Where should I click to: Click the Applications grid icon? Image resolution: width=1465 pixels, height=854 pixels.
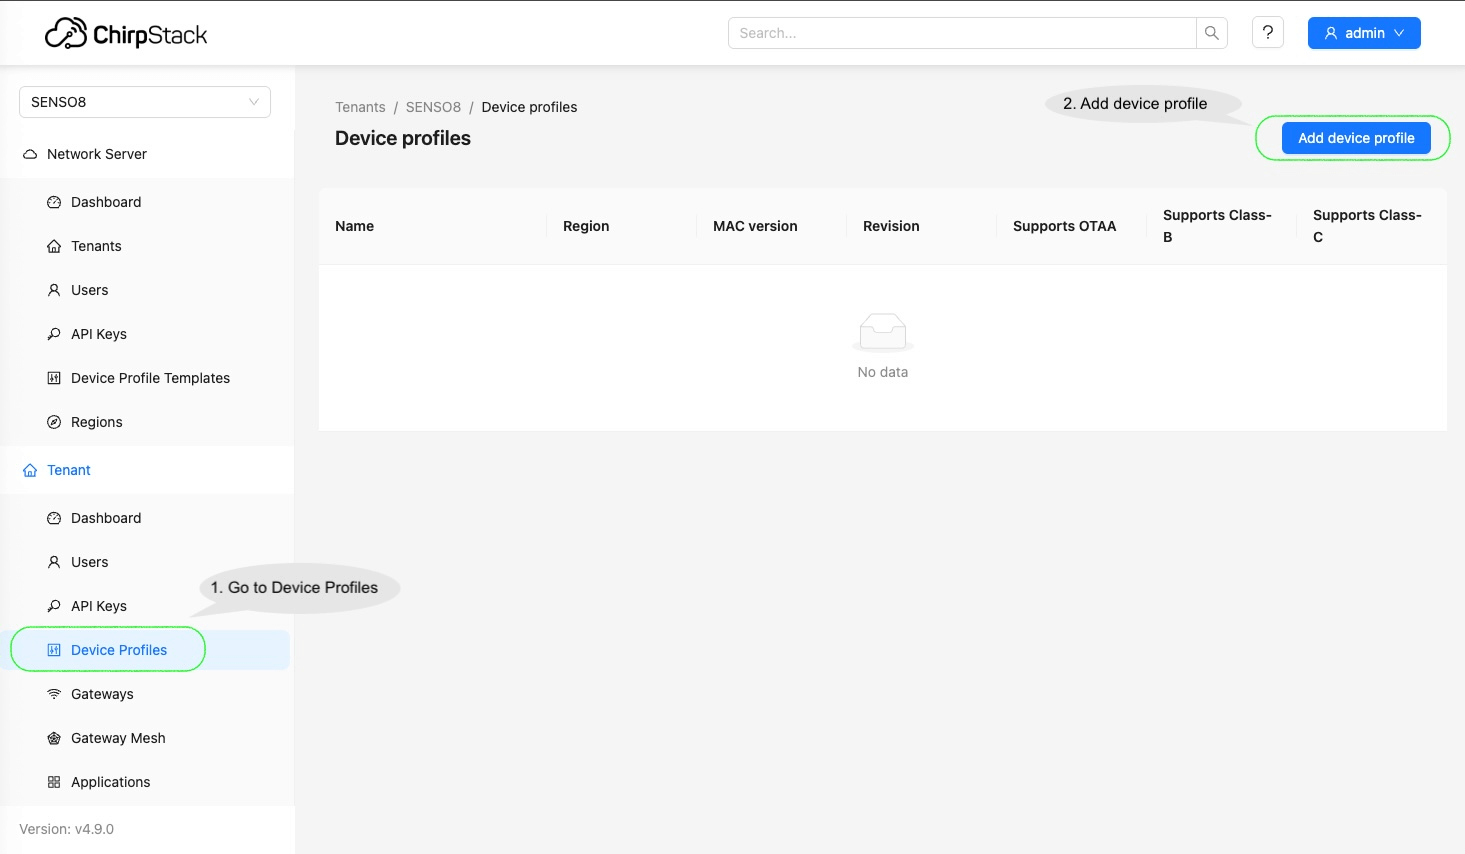pyautogui.click(x=54, y=782)
